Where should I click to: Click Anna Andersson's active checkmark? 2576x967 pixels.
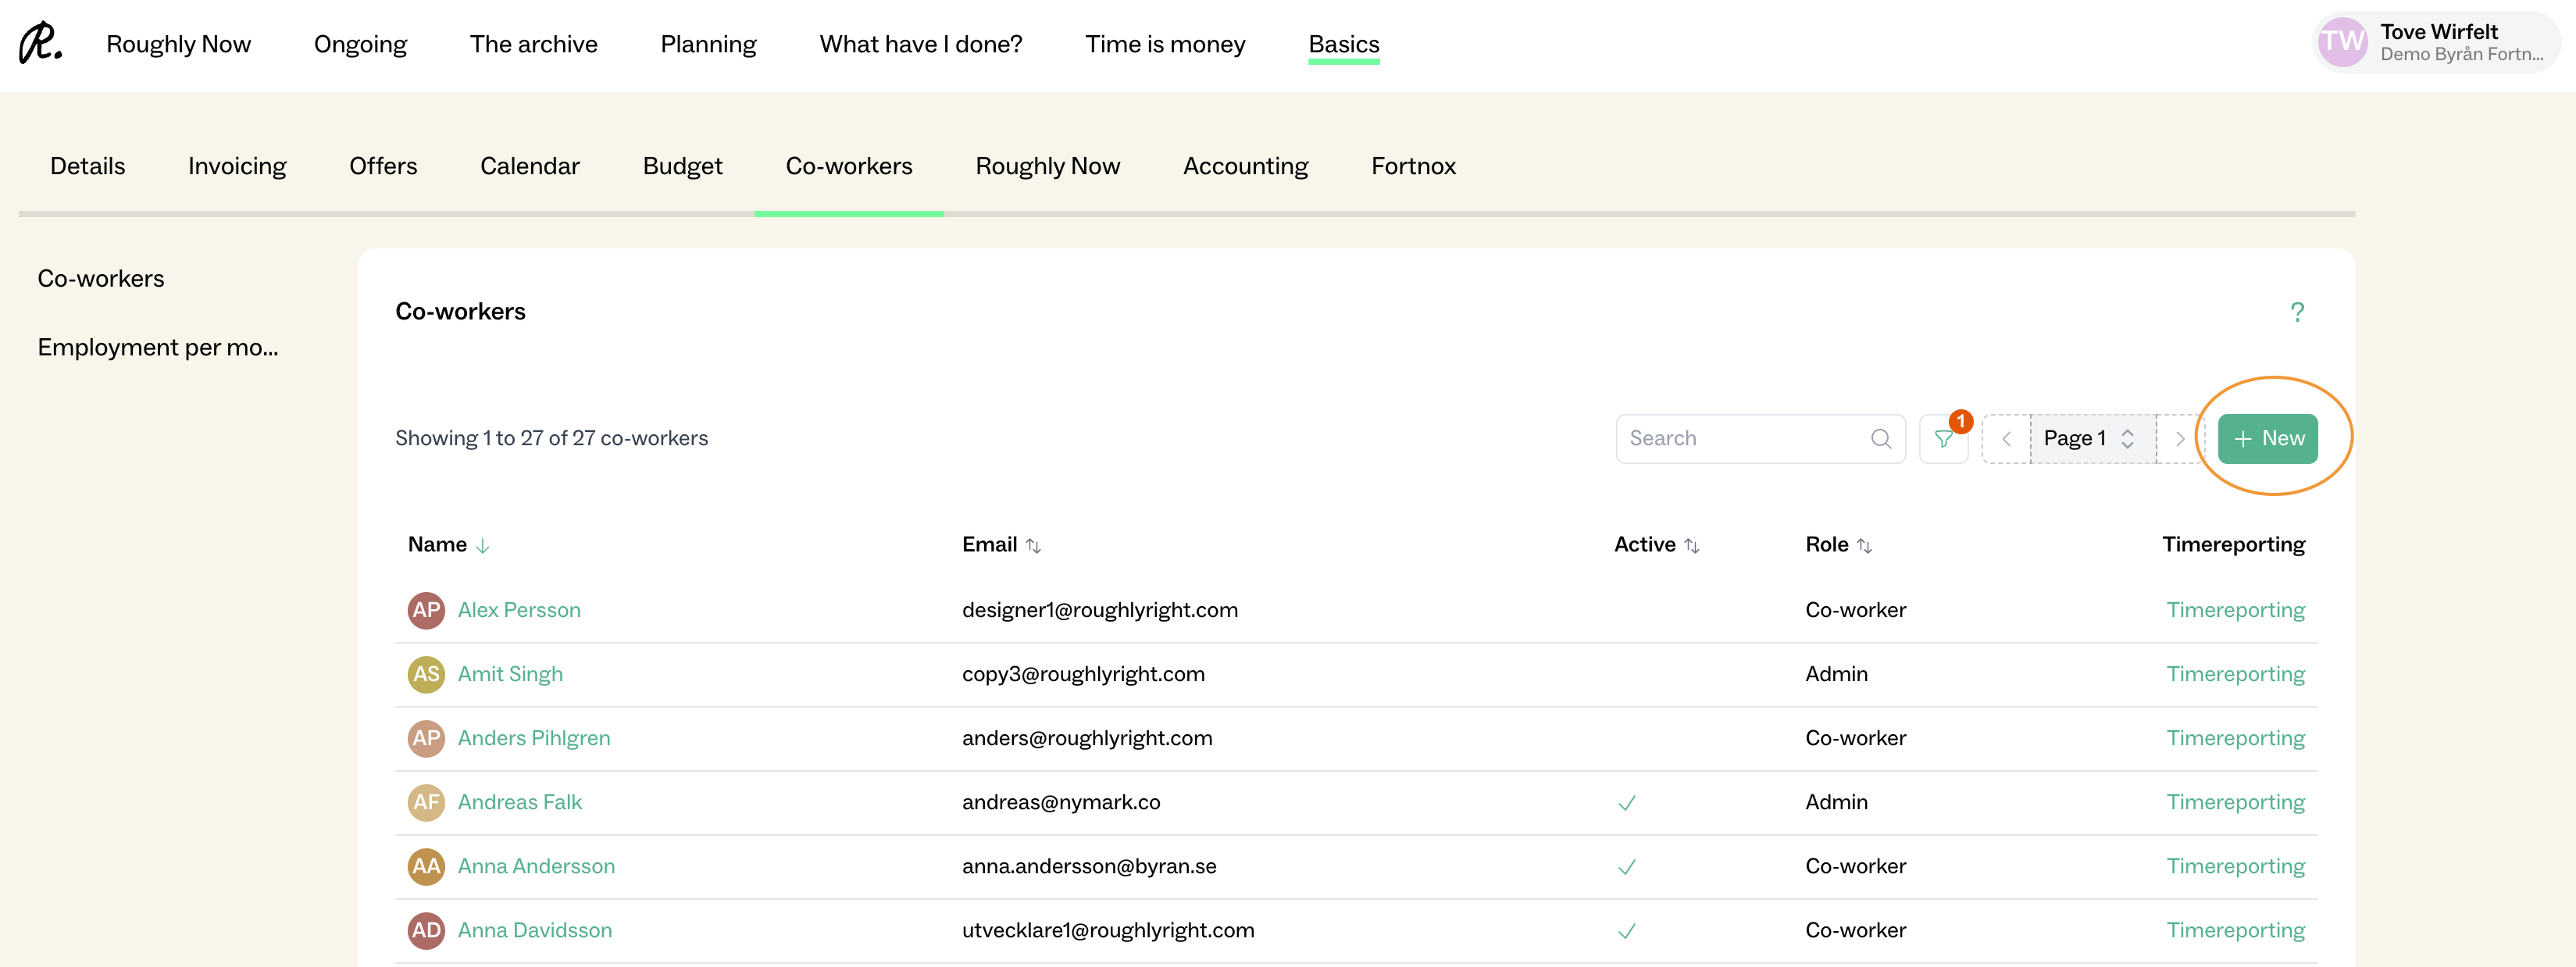click(1626, 867)
